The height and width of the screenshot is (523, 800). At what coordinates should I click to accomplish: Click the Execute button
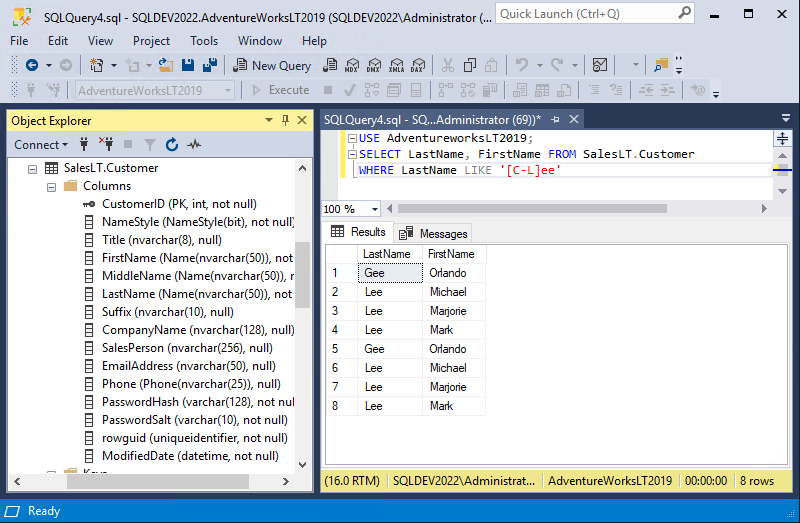click(x=281, y=90)
